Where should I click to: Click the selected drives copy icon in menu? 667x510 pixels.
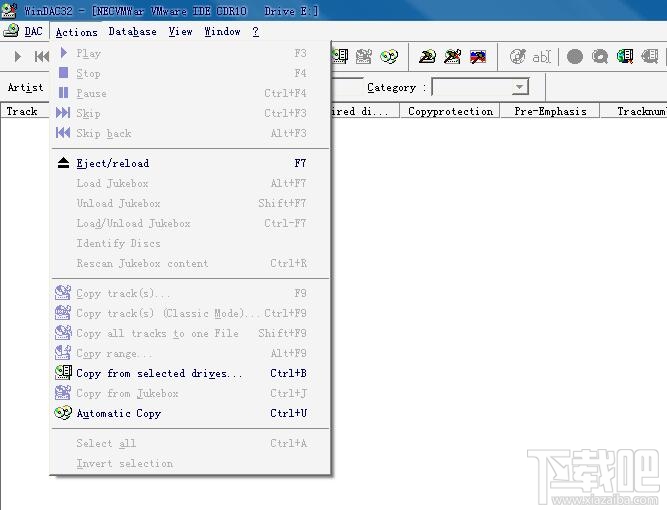click(x=63, y=373)
